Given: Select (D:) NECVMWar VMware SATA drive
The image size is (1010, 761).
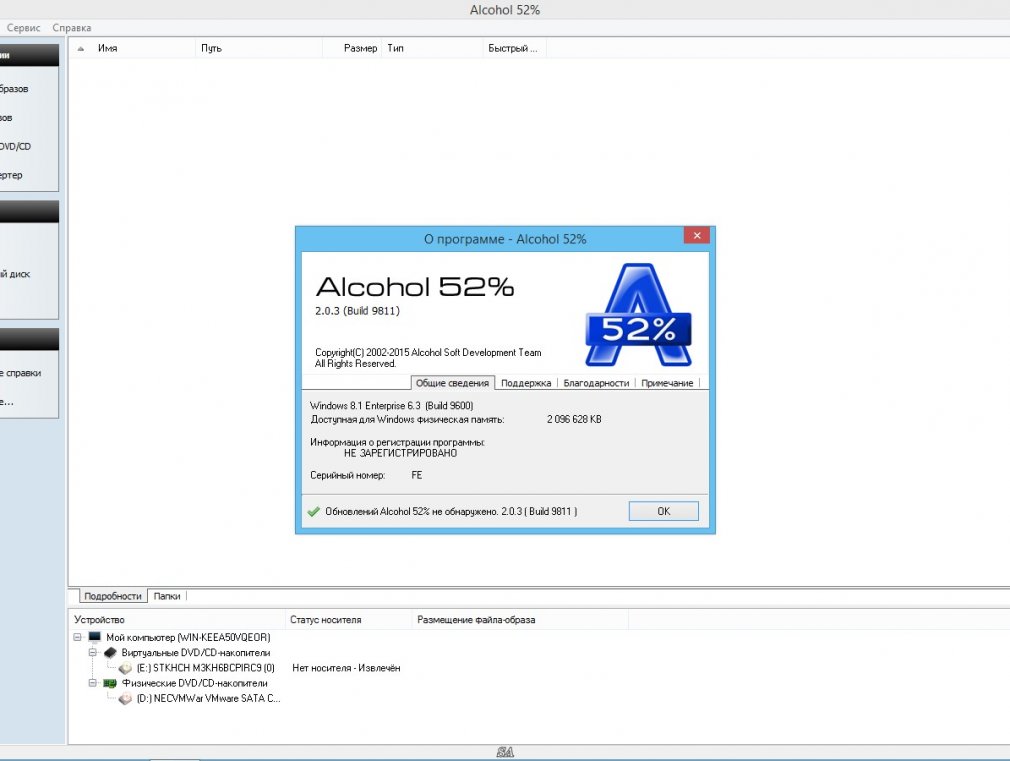Looking at the screenshot, I should pyautogui.click(x=208, y=698).
